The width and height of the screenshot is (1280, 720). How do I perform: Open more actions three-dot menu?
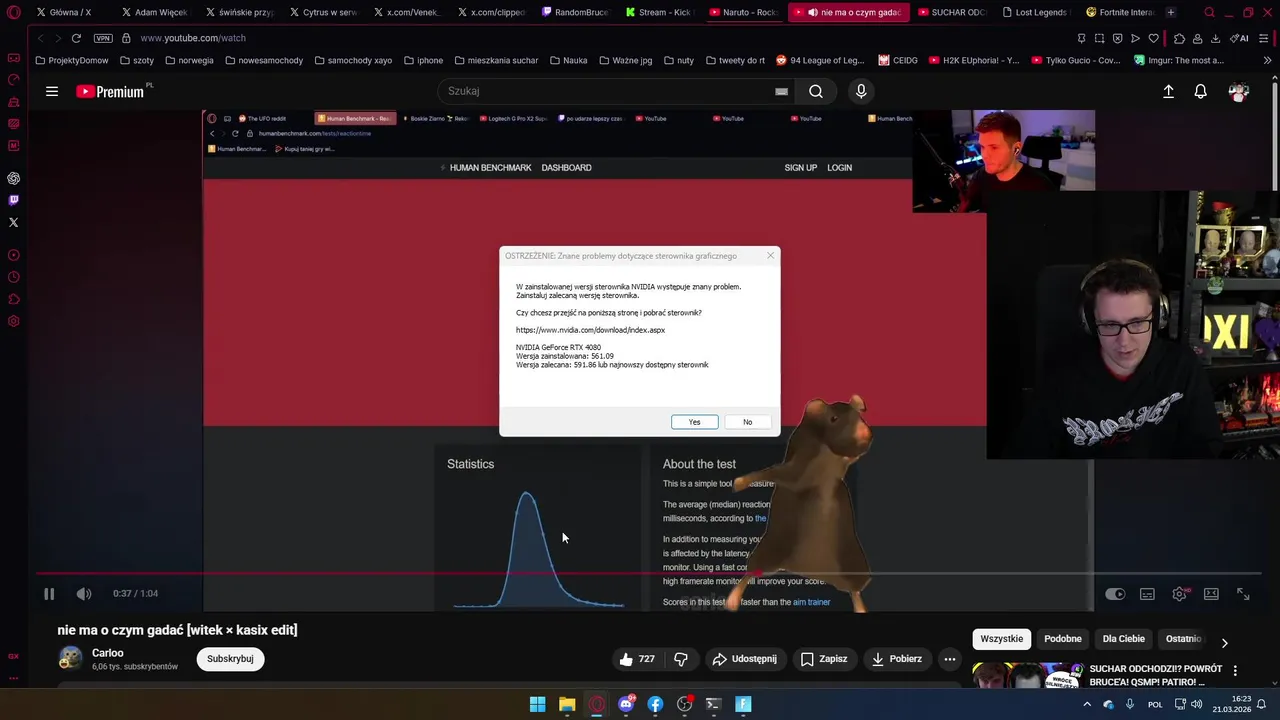950,659
